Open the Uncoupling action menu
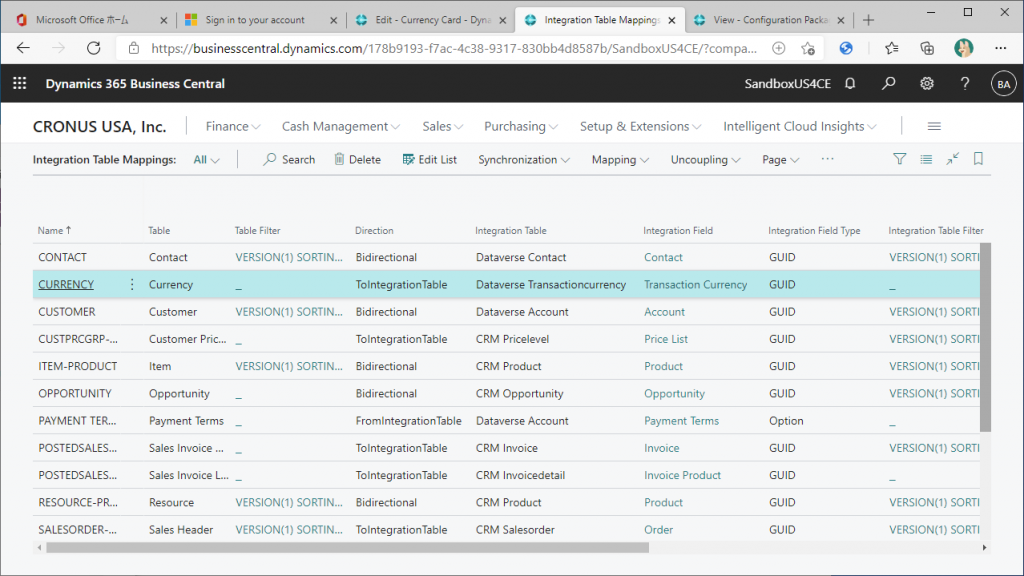Viewport: 1024px width, 576px height. pyautogui.click(x=705, y=159)
